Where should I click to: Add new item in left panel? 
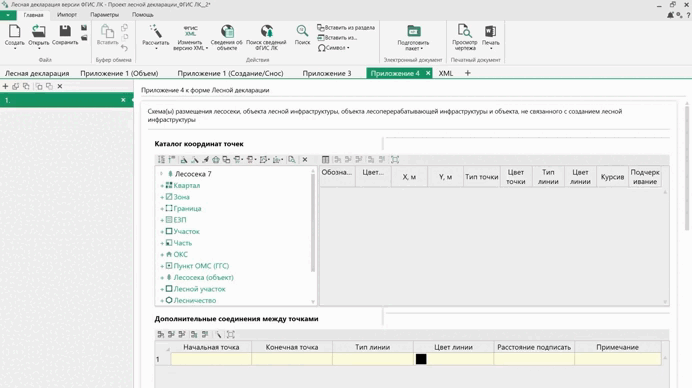(x=5, y=86)
